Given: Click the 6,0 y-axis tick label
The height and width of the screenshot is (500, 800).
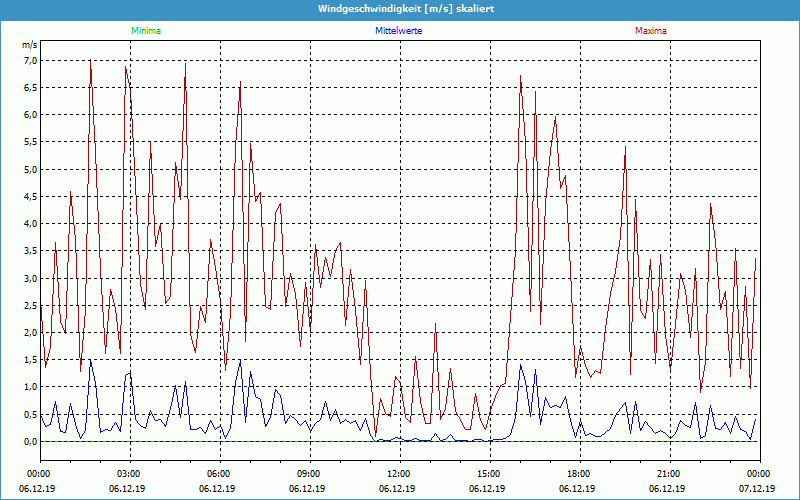Looking at the screenshot, I should pos(30,115).
